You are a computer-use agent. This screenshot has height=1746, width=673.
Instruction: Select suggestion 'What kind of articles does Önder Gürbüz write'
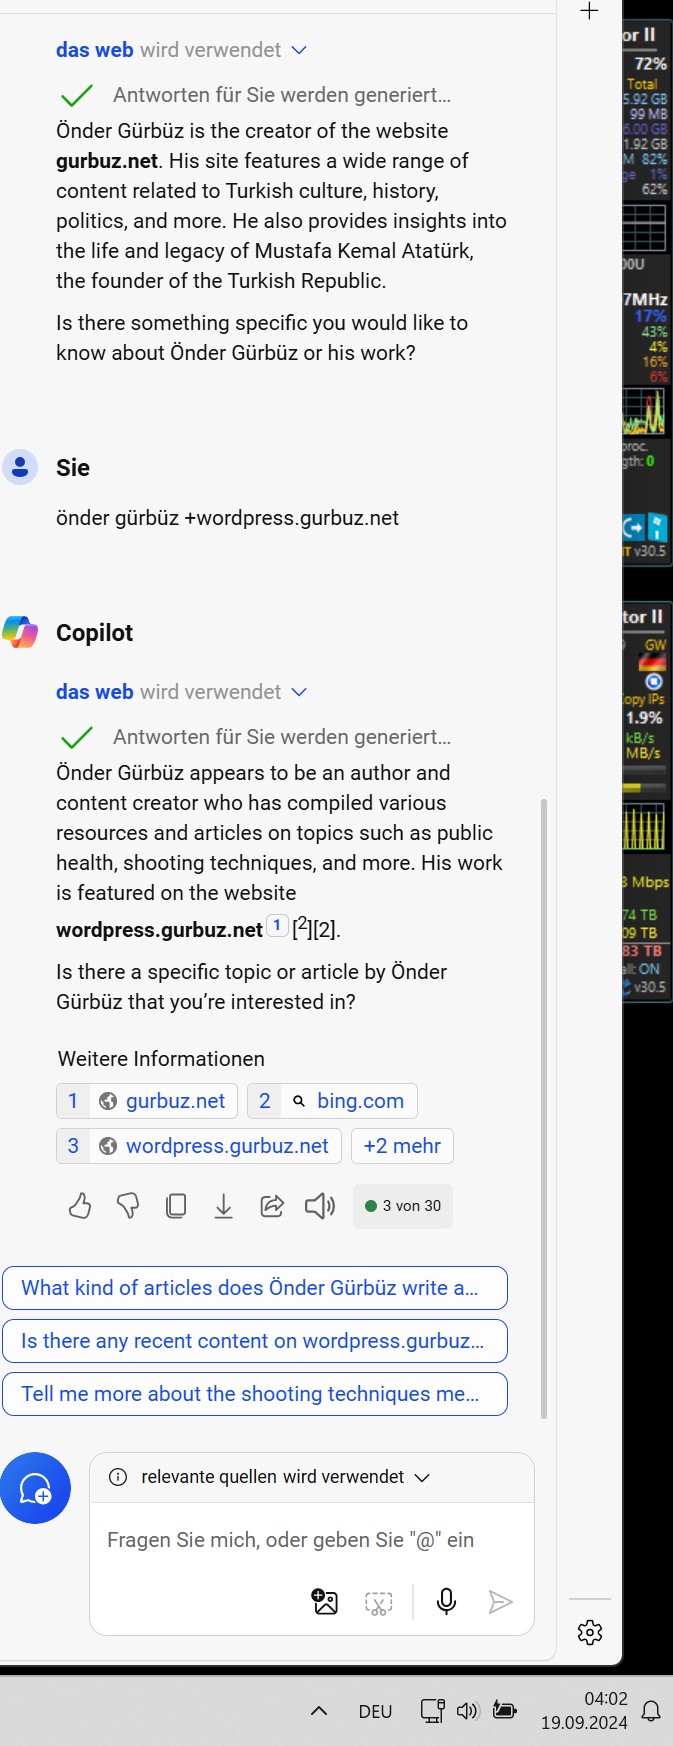(x=255, y=1288)
